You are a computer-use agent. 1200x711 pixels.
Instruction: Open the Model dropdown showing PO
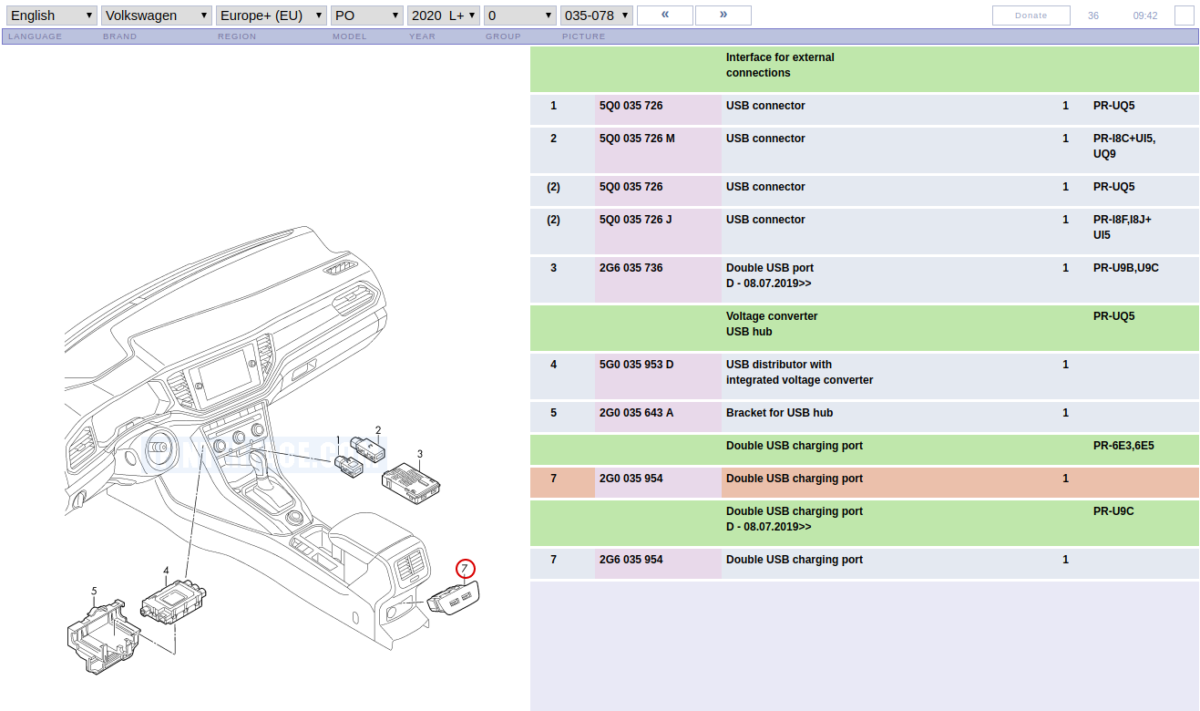click(367, 15)
